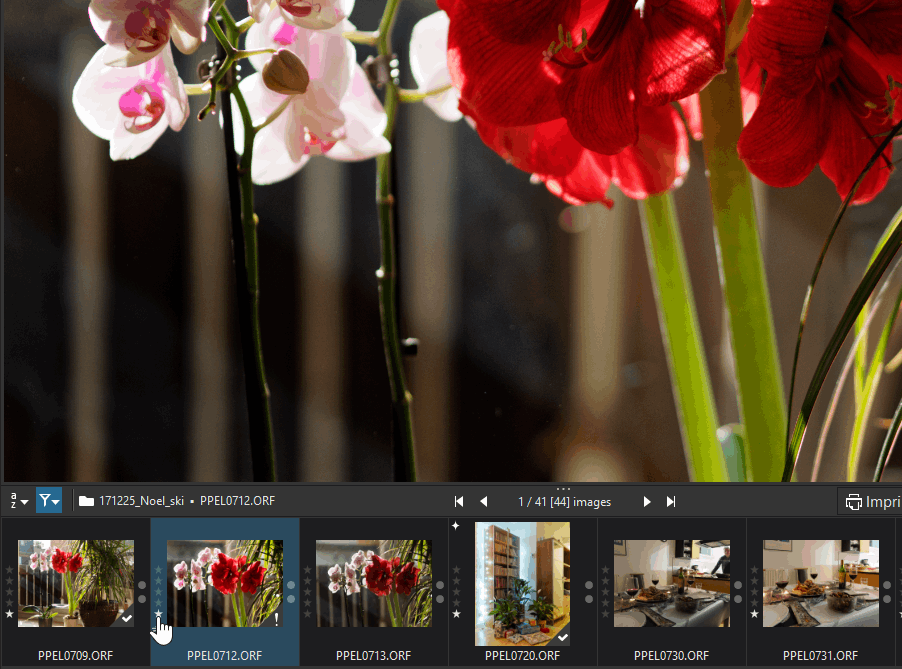
Task: Click the checkmark status badge on PPEL0720.ORF
Action: 563,637
